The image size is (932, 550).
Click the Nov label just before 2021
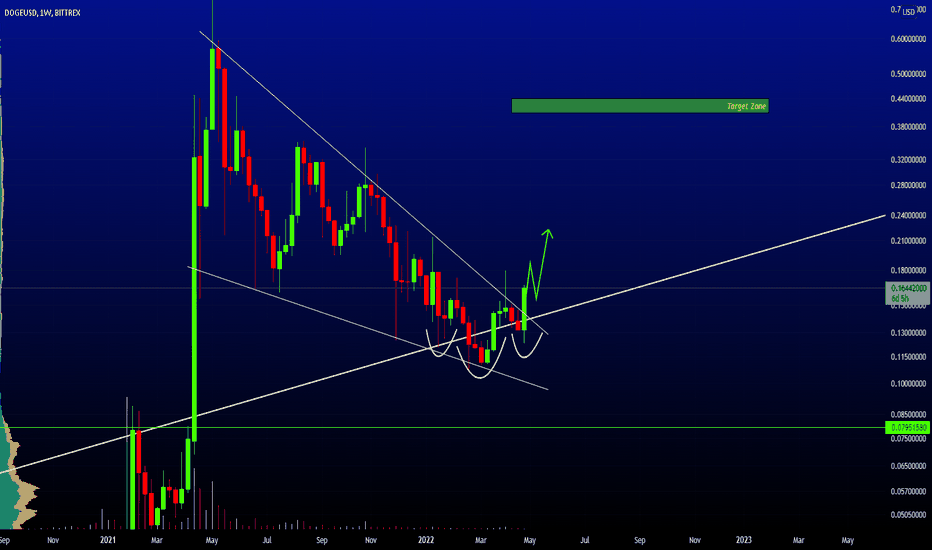(x=53, y=540)
